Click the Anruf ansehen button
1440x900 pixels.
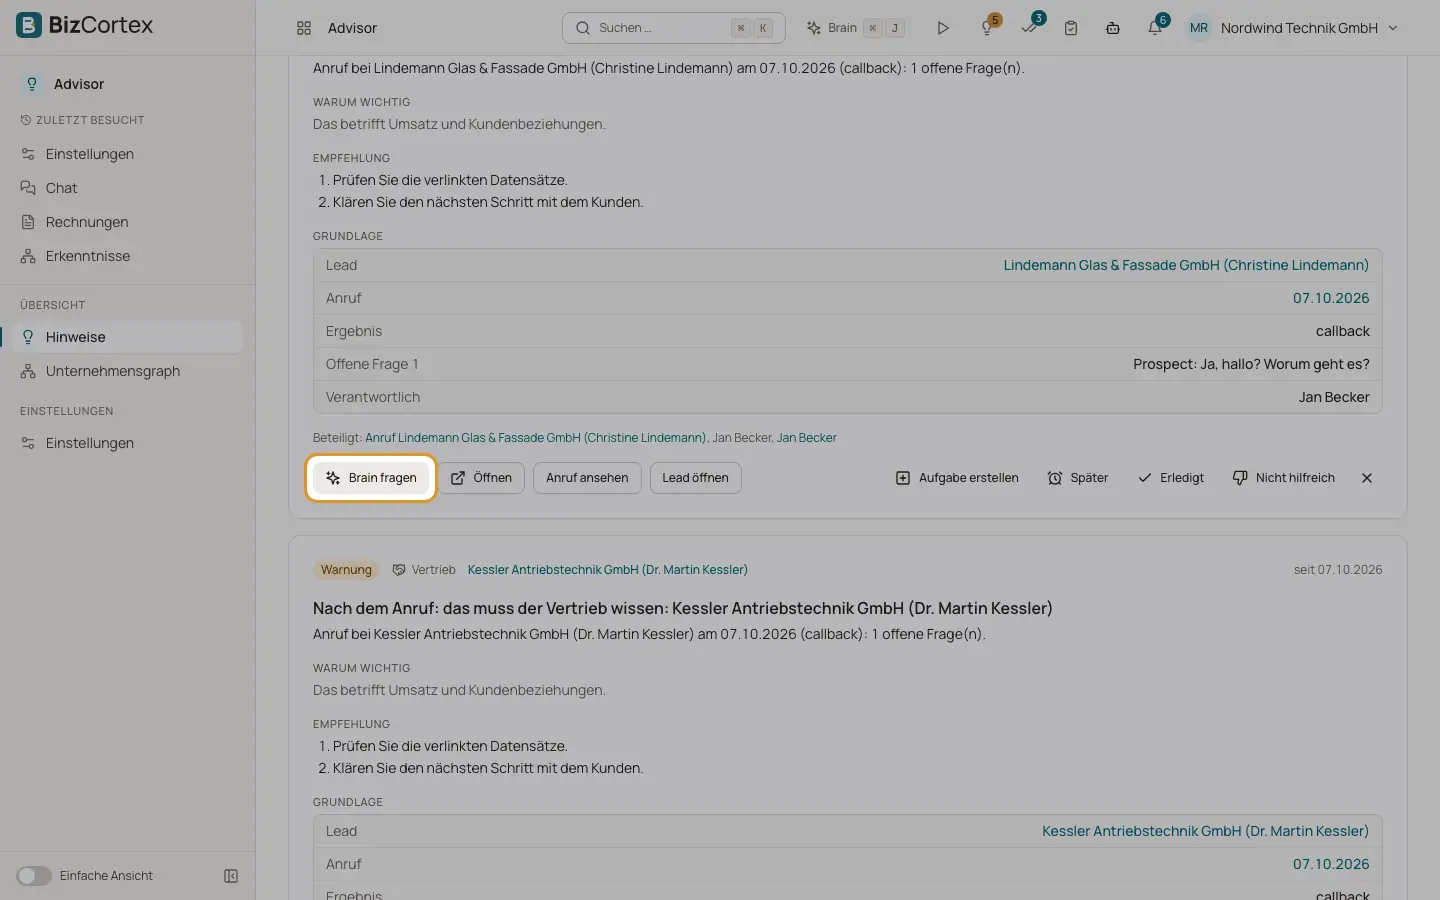587,478
